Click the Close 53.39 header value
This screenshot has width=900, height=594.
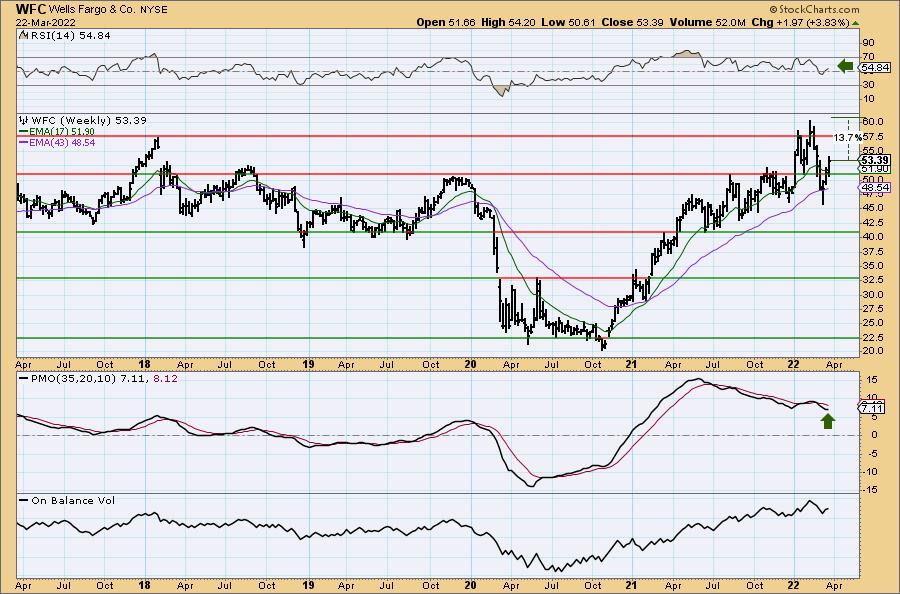click(633, 22)
